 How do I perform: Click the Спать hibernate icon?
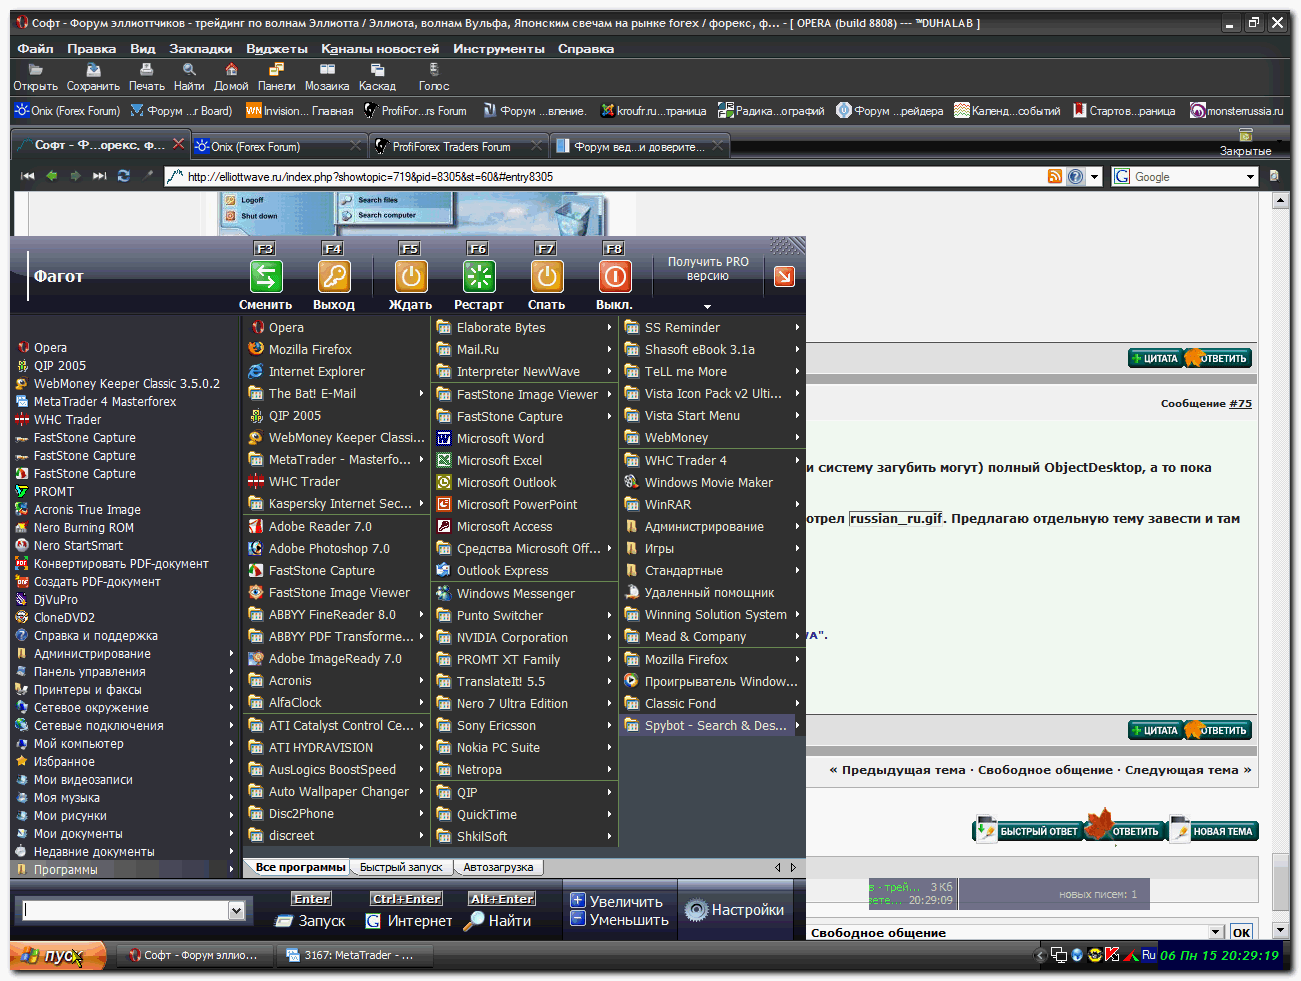coord(546,276)
